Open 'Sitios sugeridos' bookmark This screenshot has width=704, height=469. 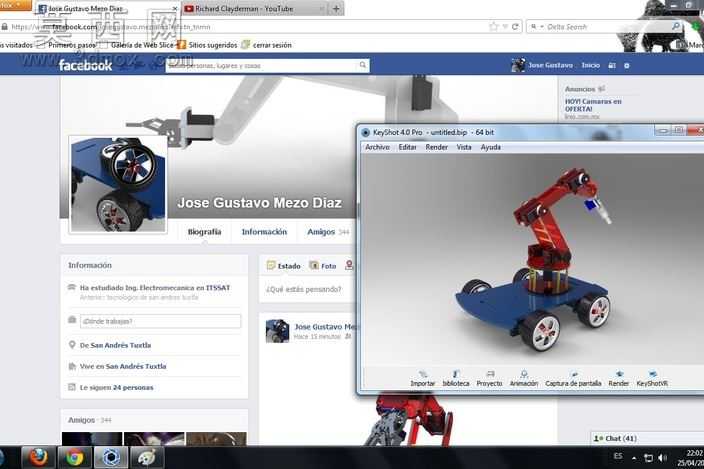click(208, 45)
